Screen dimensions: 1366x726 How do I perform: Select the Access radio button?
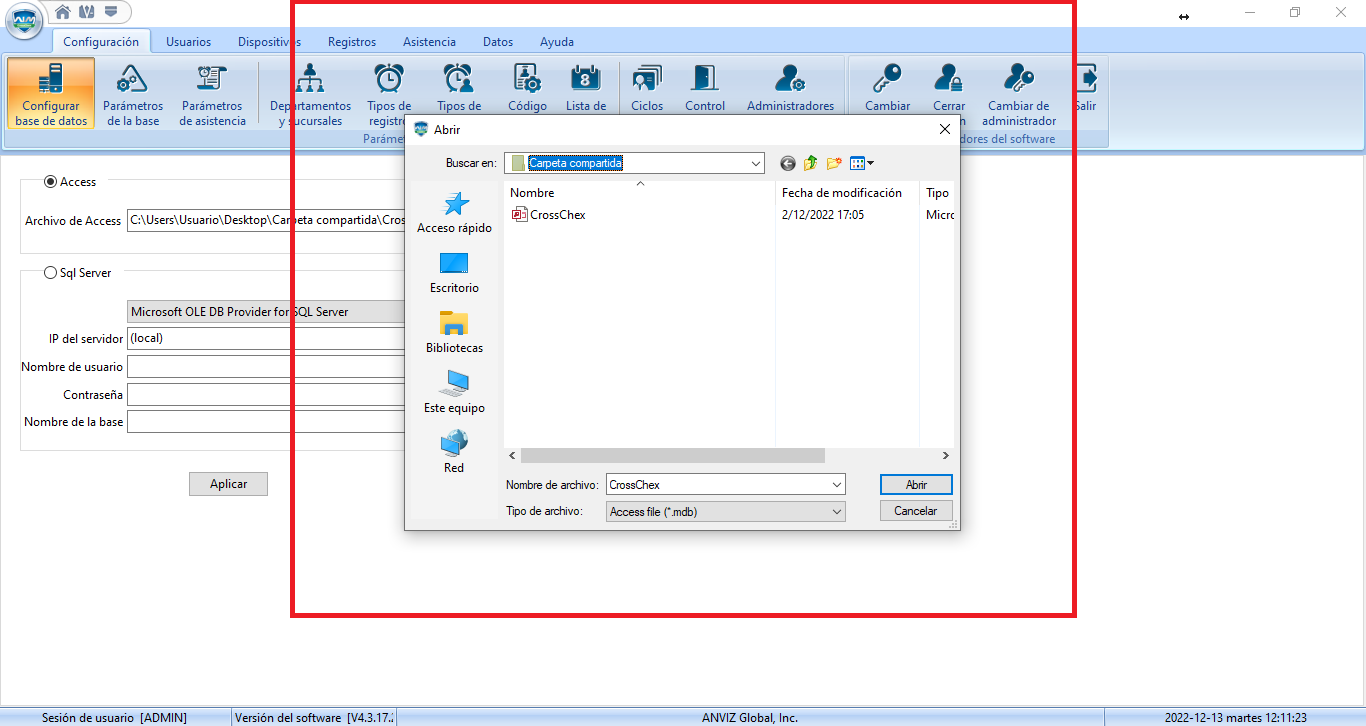[50, 182]
